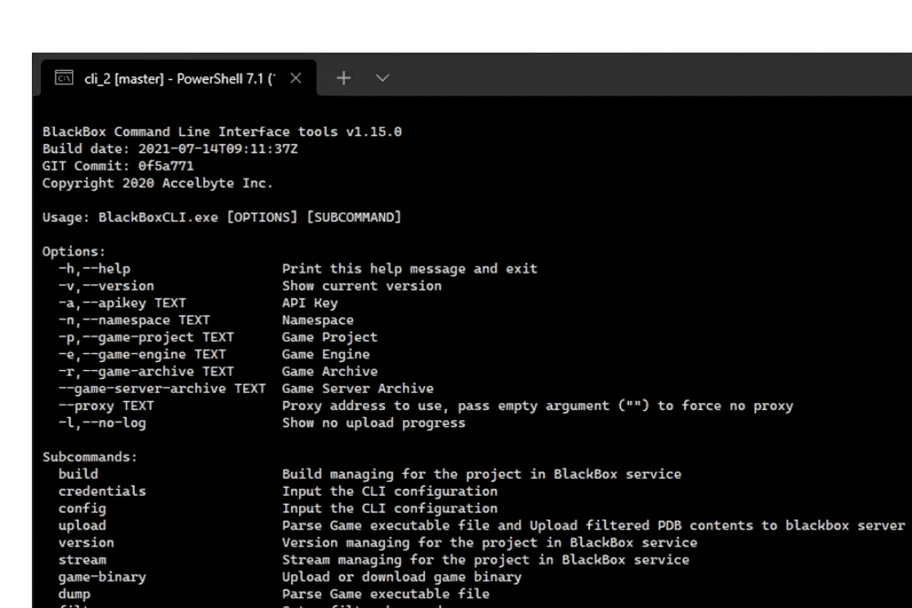Screen dimensions: 912x608
Task: Click the GIT Commit 0f5a771 text
Action: tap(118, 166)
